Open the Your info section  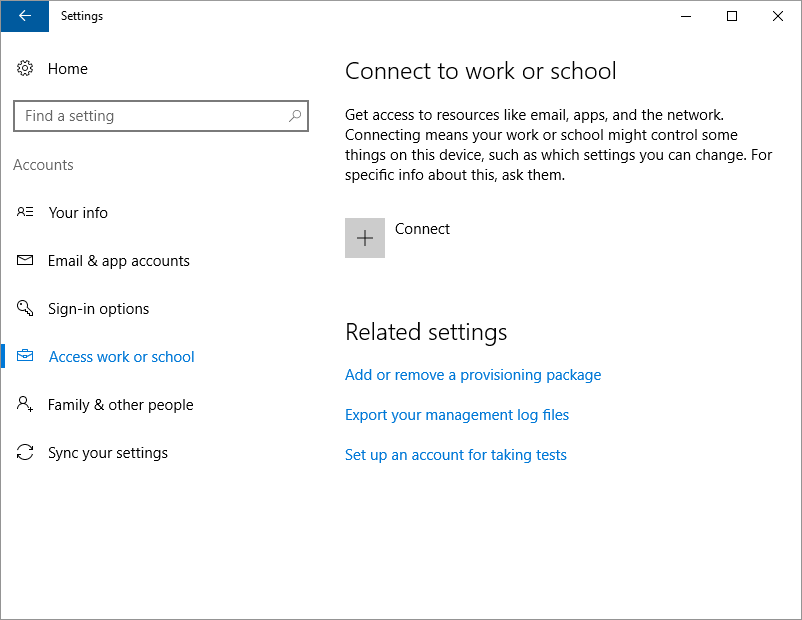pos(78,213)
